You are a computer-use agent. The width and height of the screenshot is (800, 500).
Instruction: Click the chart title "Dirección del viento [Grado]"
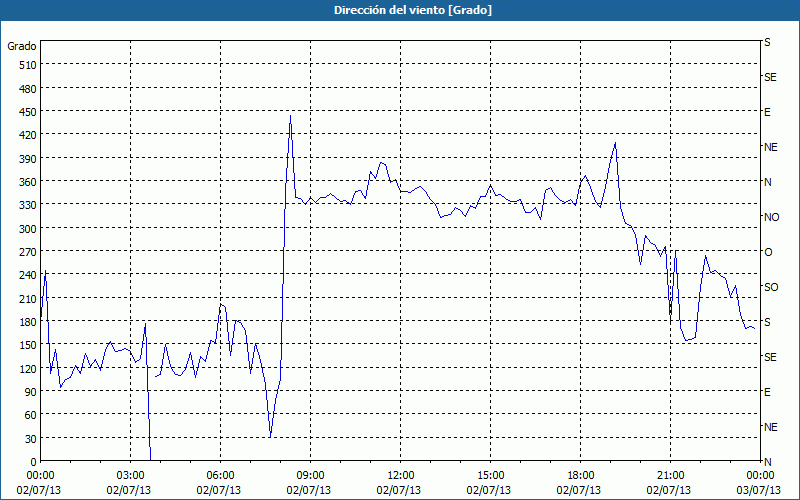click(x=413, y=10)
